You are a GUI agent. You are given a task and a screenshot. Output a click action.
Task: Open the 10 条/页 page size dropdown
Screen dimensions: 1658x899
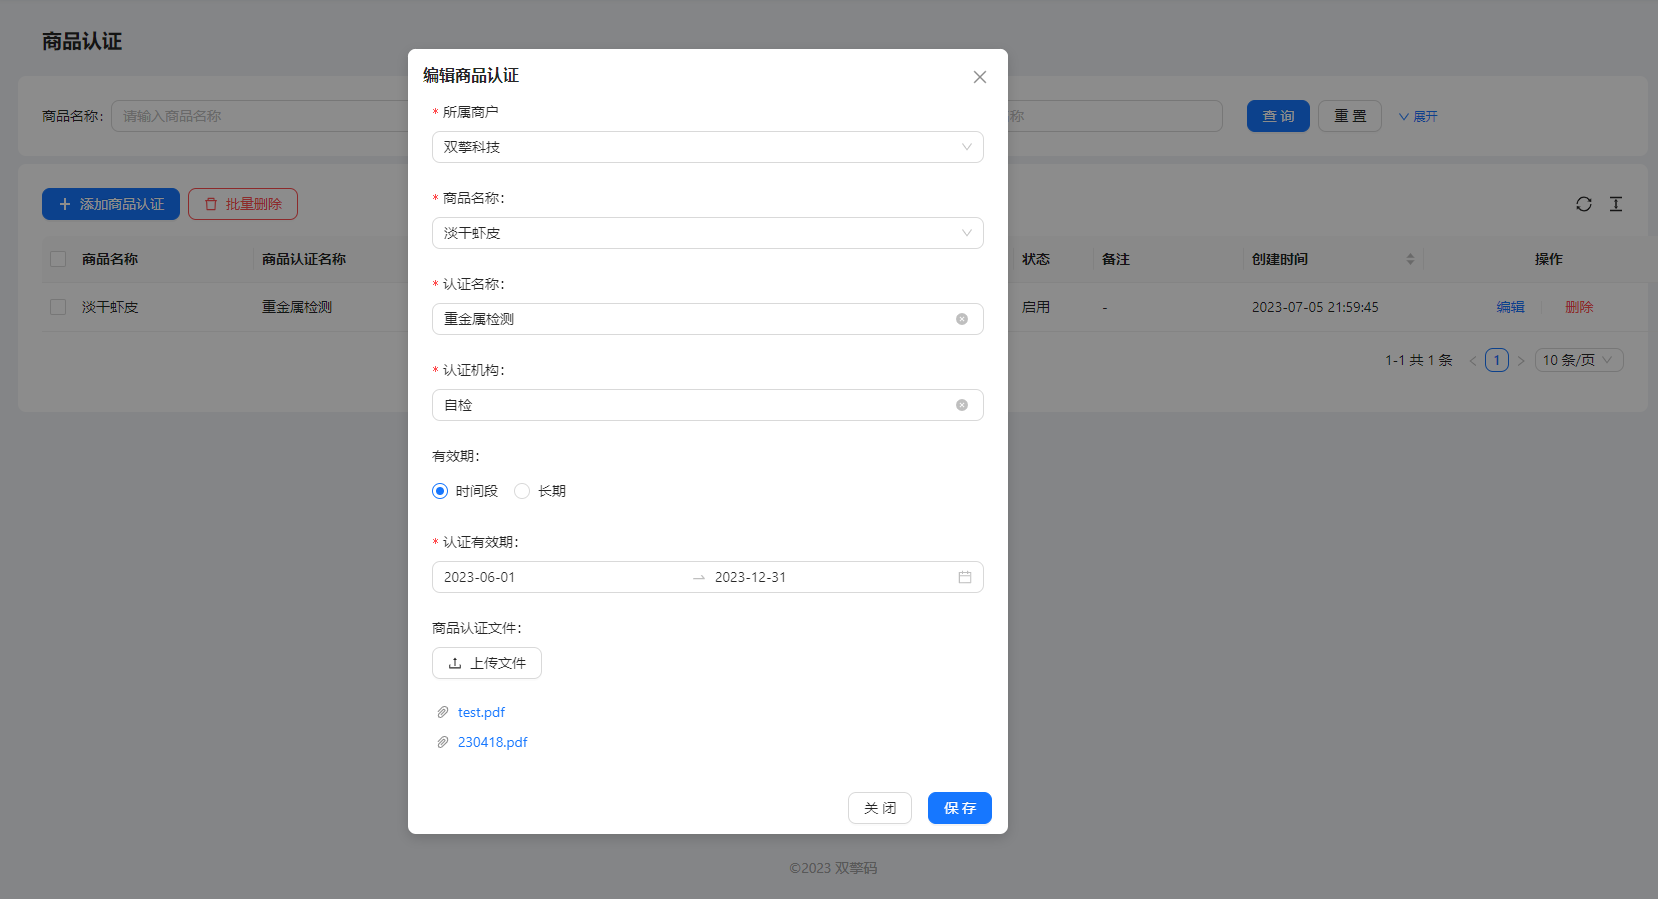pos(1579,360)
